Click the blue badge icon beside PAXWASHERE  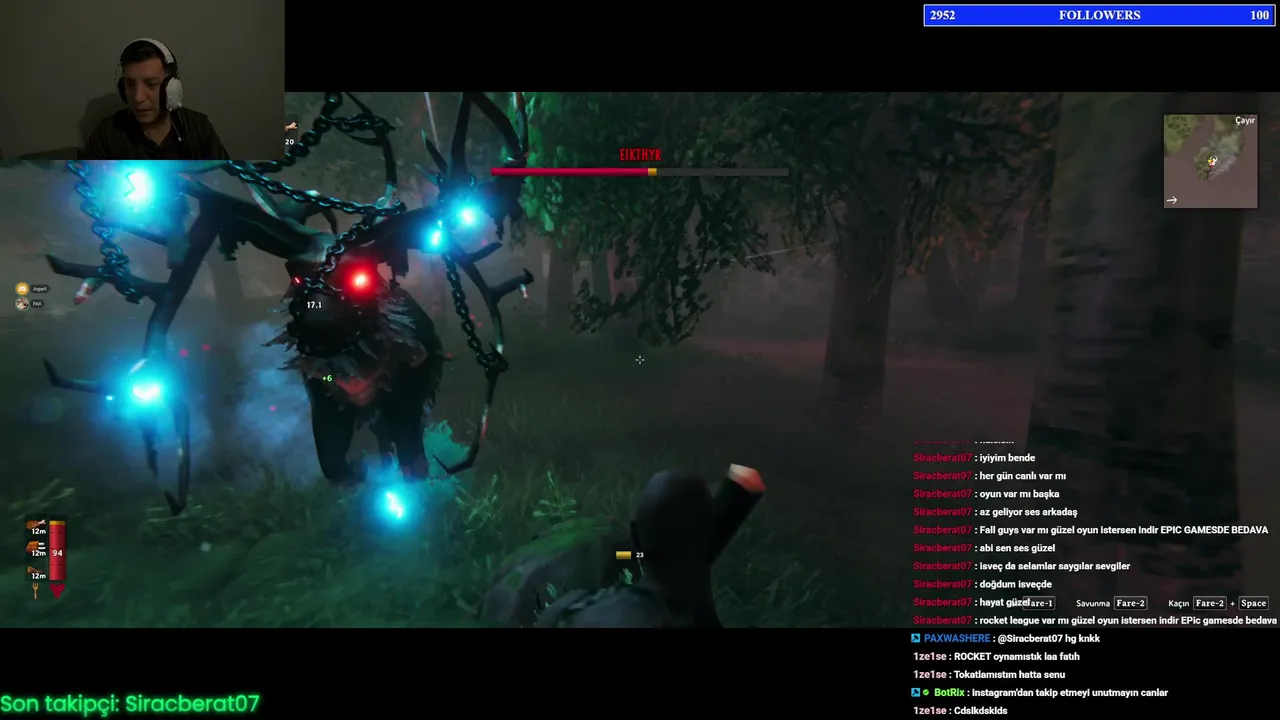tap(916, 638)
